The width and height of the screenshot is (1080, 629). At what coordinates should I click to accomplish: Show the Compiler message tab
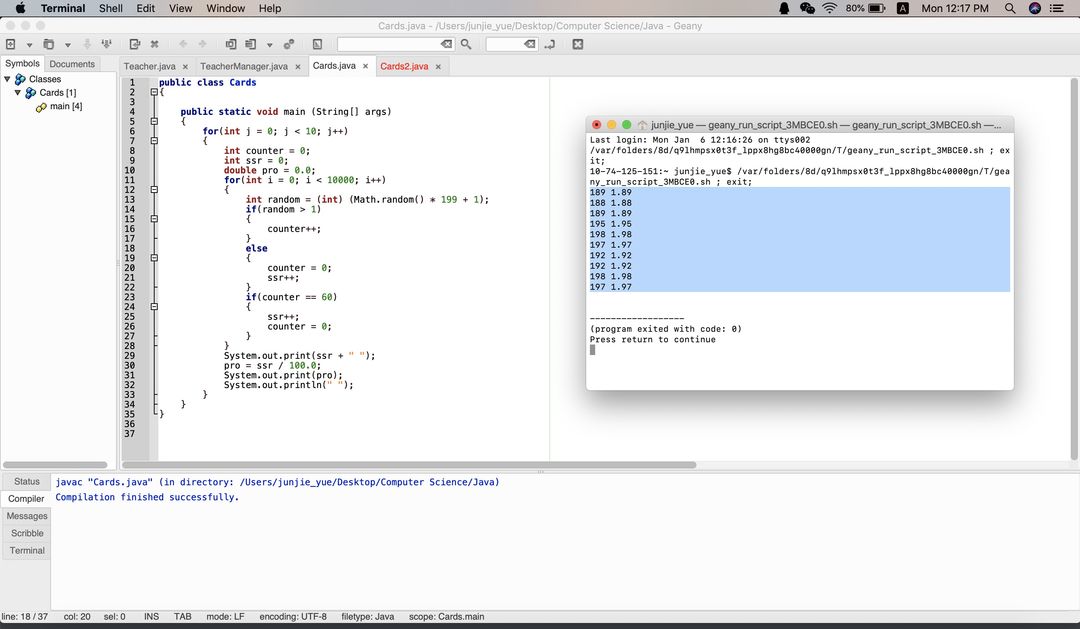point(26,498)
